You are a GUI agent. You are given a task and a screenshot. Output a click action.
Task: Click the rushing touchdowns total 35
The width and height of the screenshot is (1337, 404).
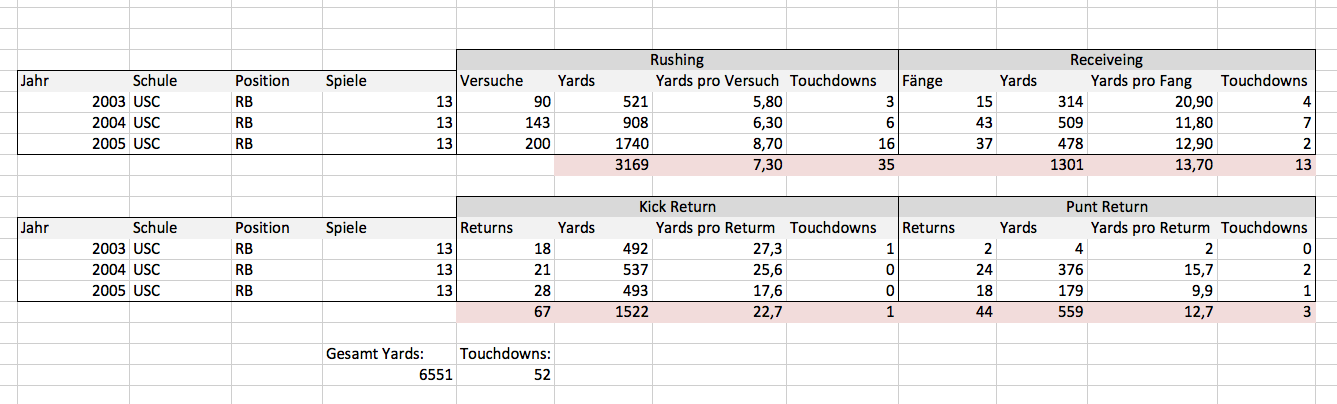tap(841, 164)
